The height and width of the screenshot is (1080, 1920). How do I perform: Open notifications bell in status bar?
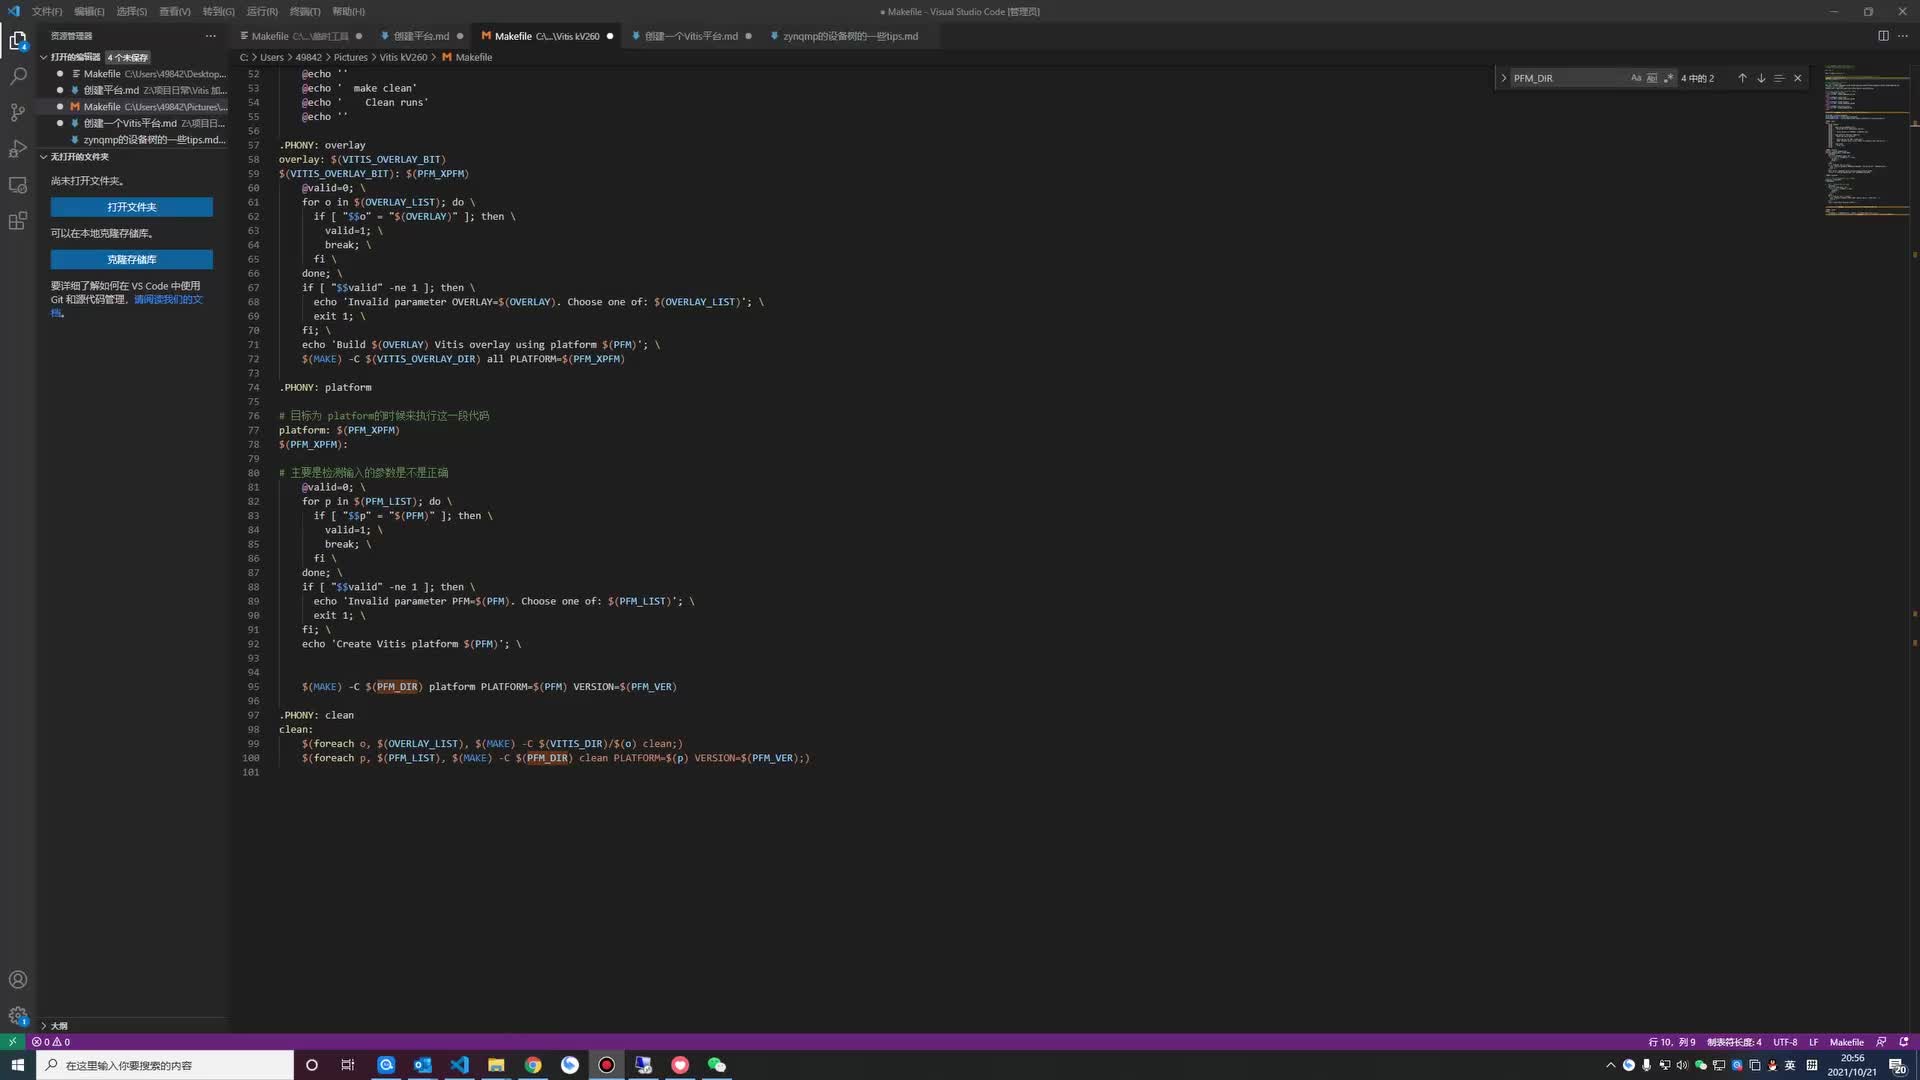coord(1904,1042)
